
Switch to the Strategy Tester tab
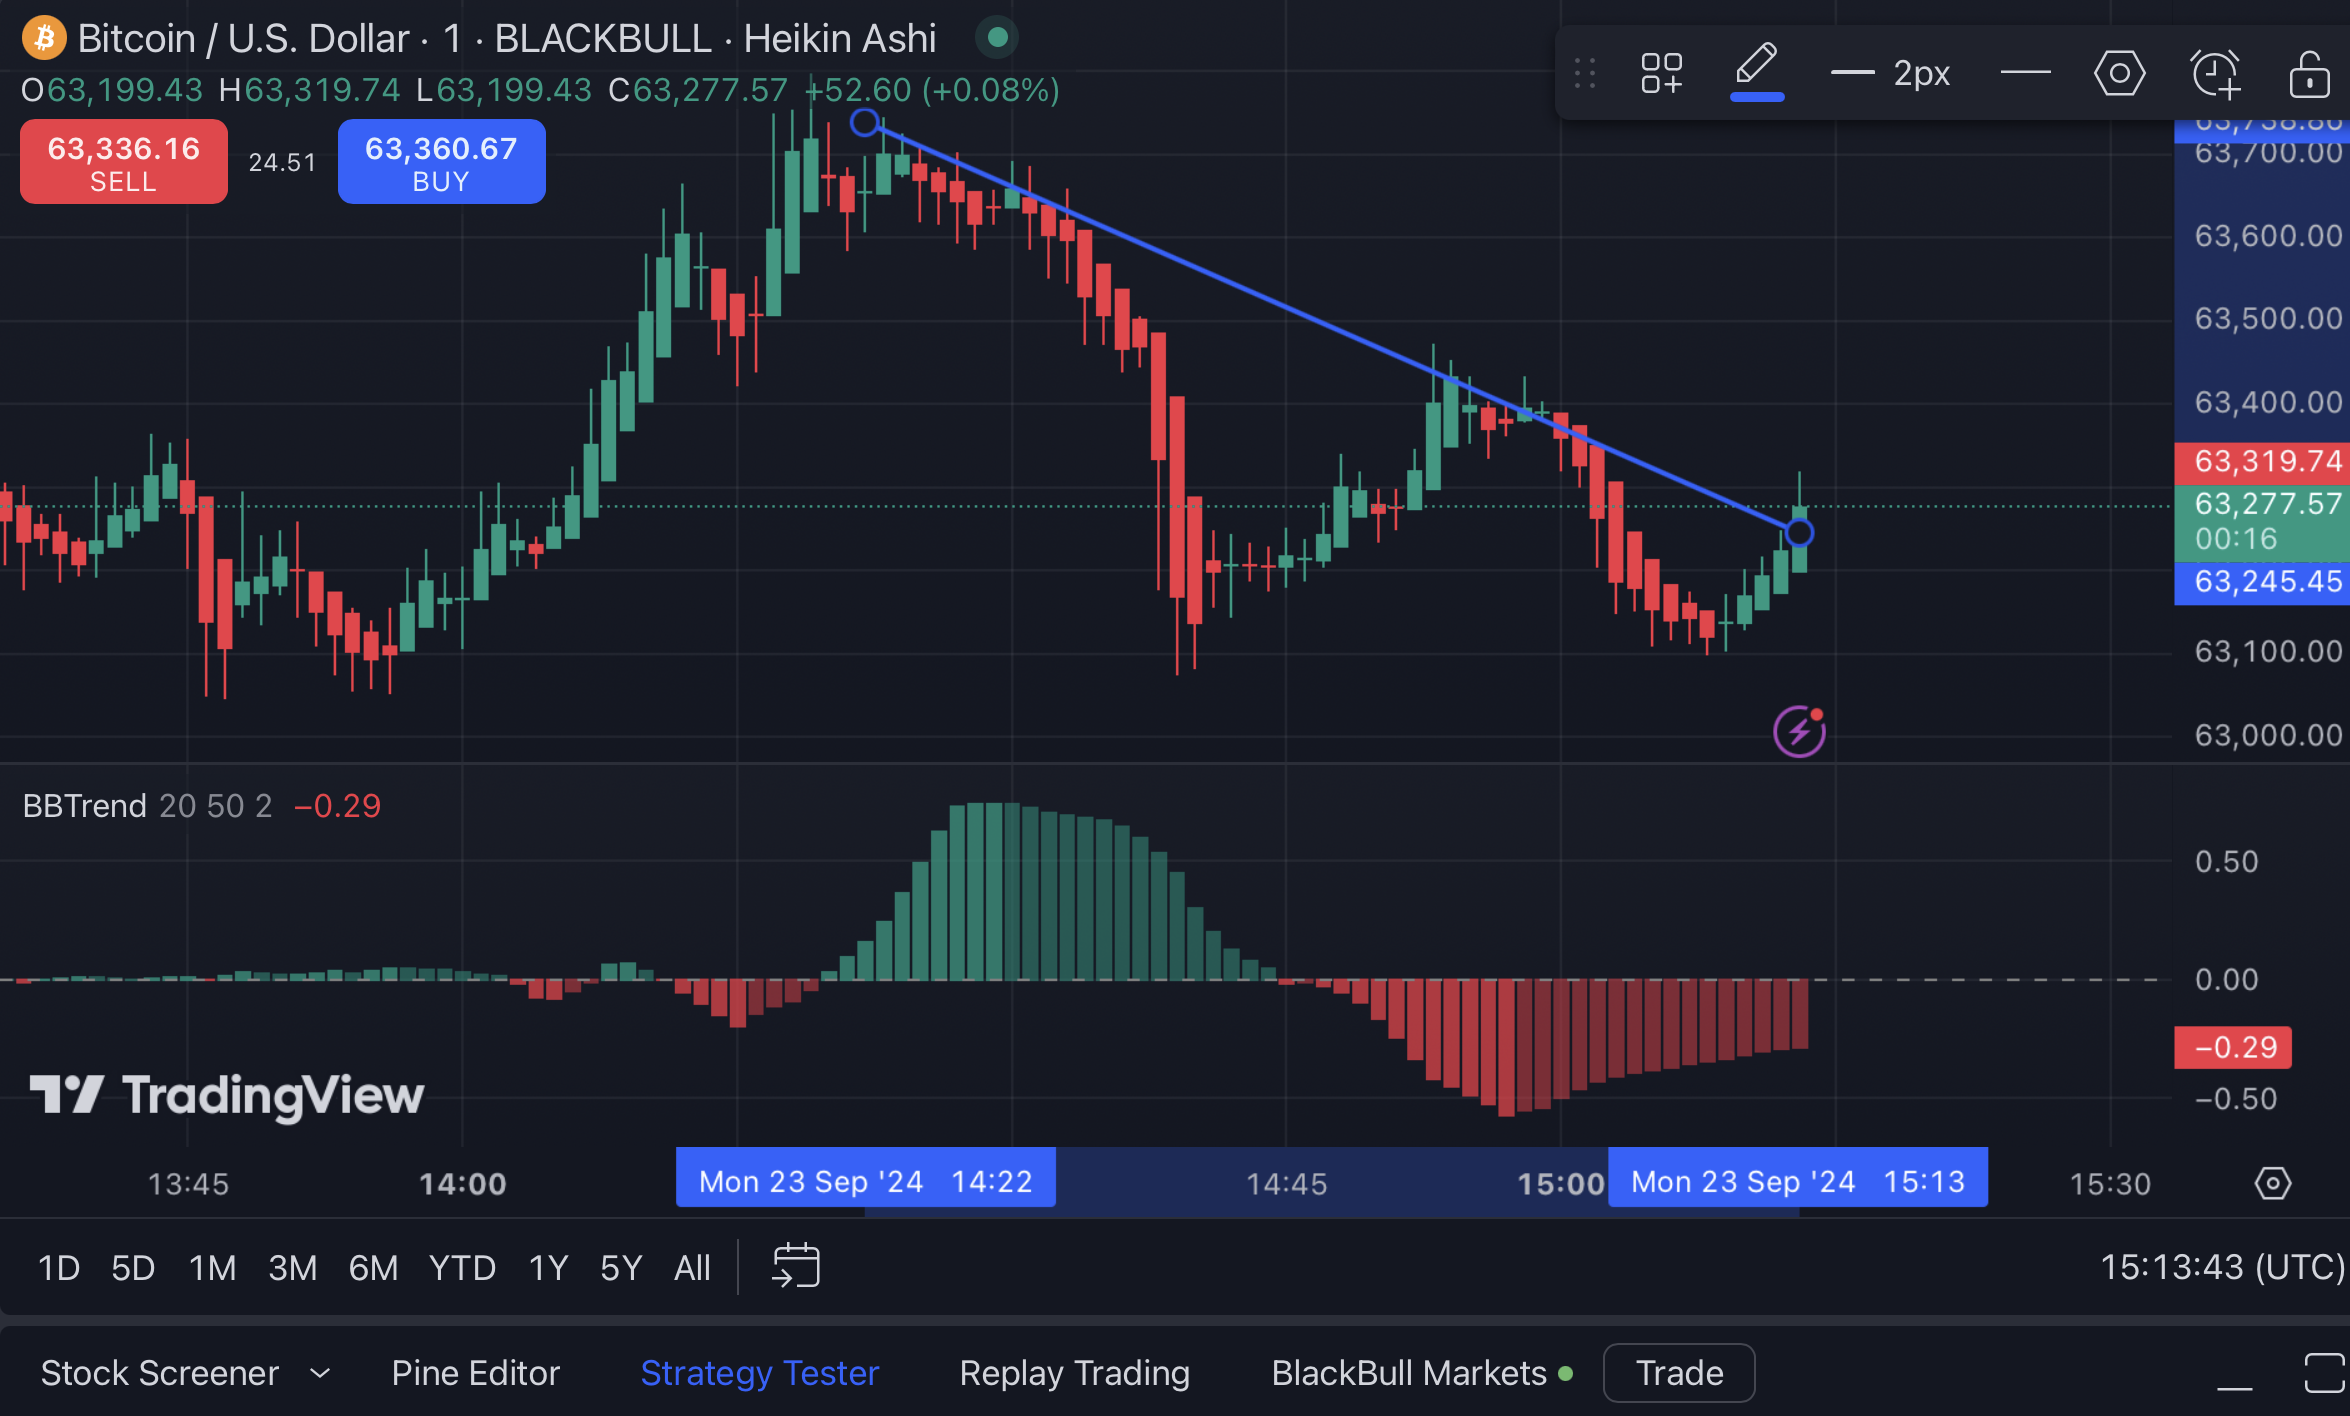[x=760, y=1373]
